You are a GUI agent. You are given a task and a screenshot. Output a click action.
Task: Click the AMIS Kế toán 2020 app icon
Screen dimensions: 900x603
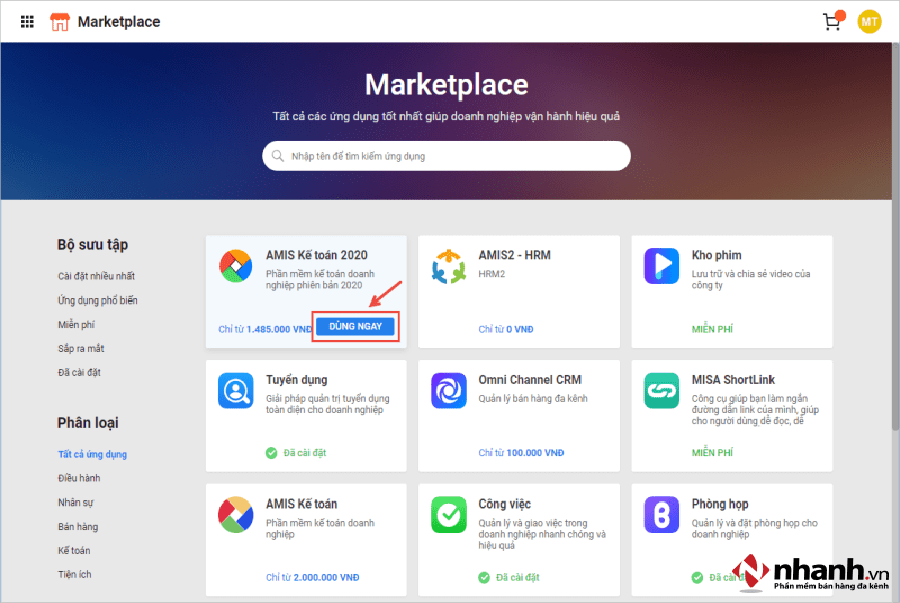tap(236, 267)
